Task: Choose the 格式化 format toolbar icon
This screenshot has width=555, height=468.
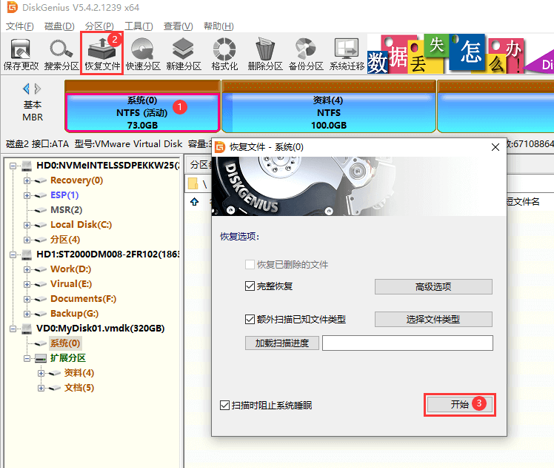Action: click(x=224, y=54)
